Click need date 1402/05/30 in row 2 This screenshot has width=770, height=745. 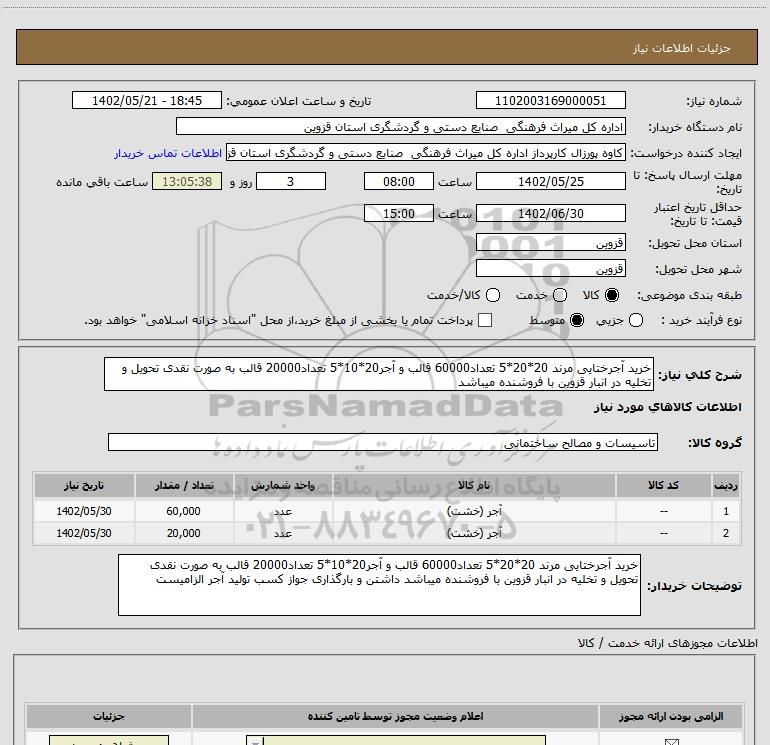click(84, 533)
